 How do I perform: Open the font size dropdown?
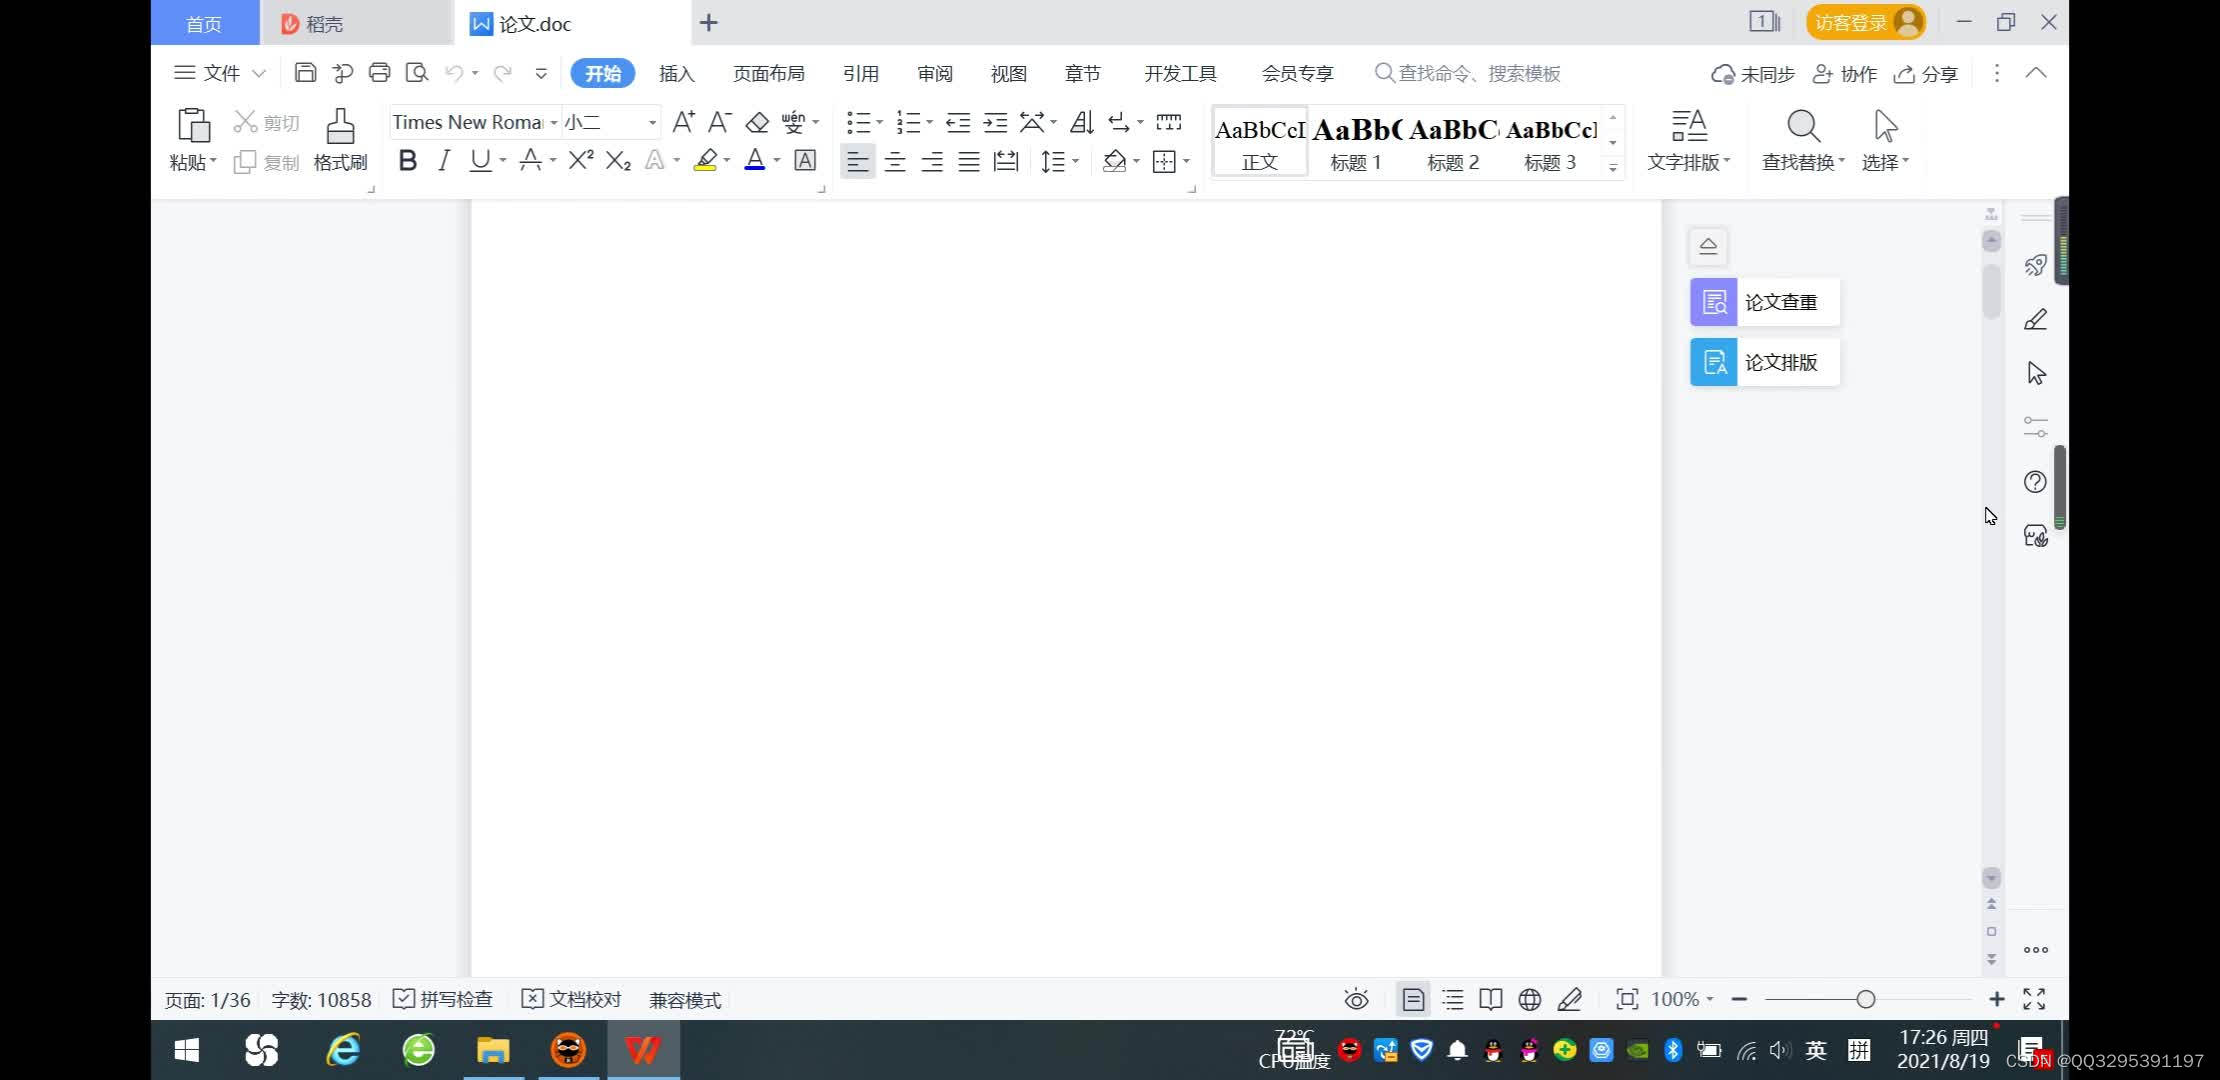(652, 122)
